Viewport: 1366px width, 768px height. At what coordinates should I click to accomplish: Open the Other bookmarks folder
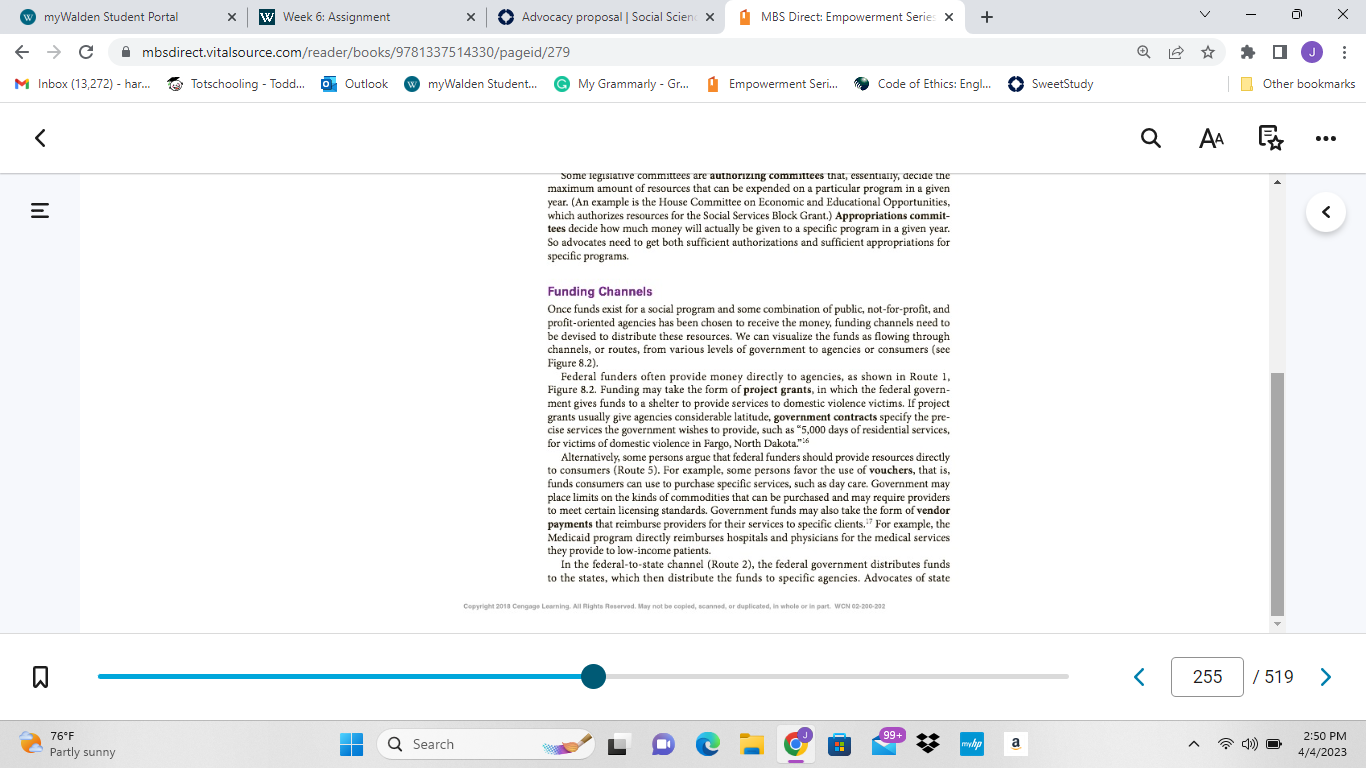click(x=1297, y=84)
